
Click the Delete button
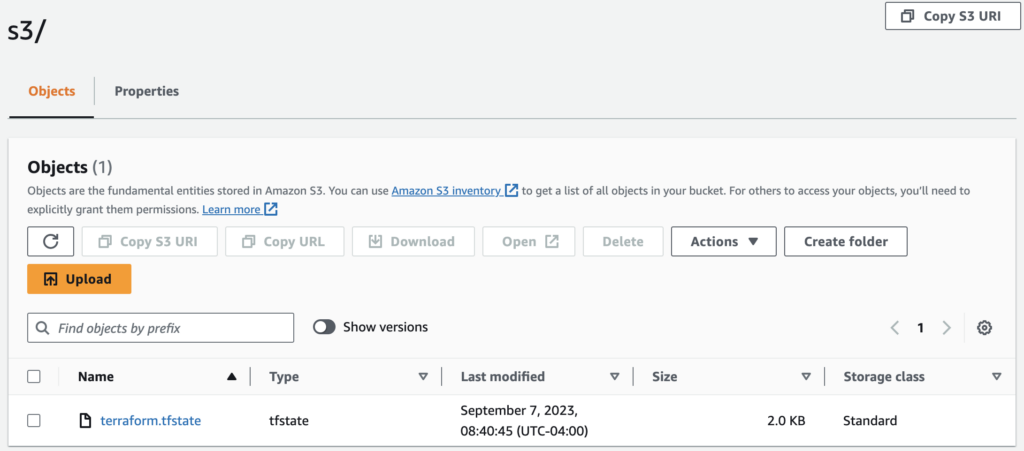point(623,241)
